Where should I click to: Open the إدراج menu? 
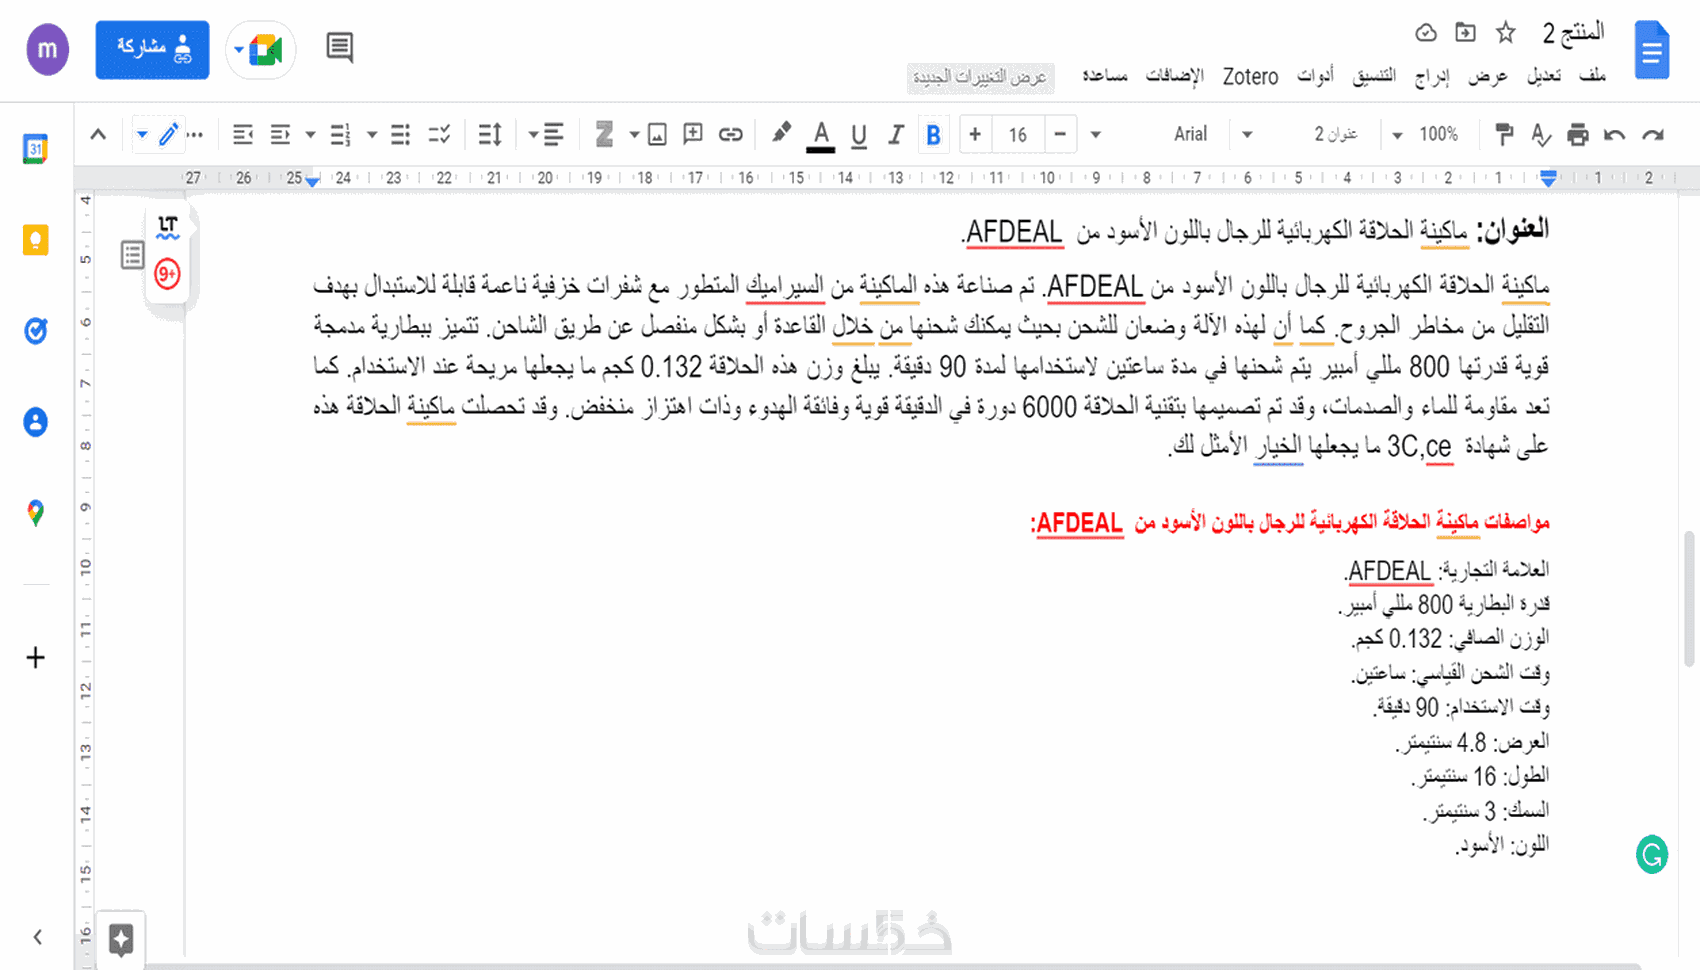click(1432, 76)
